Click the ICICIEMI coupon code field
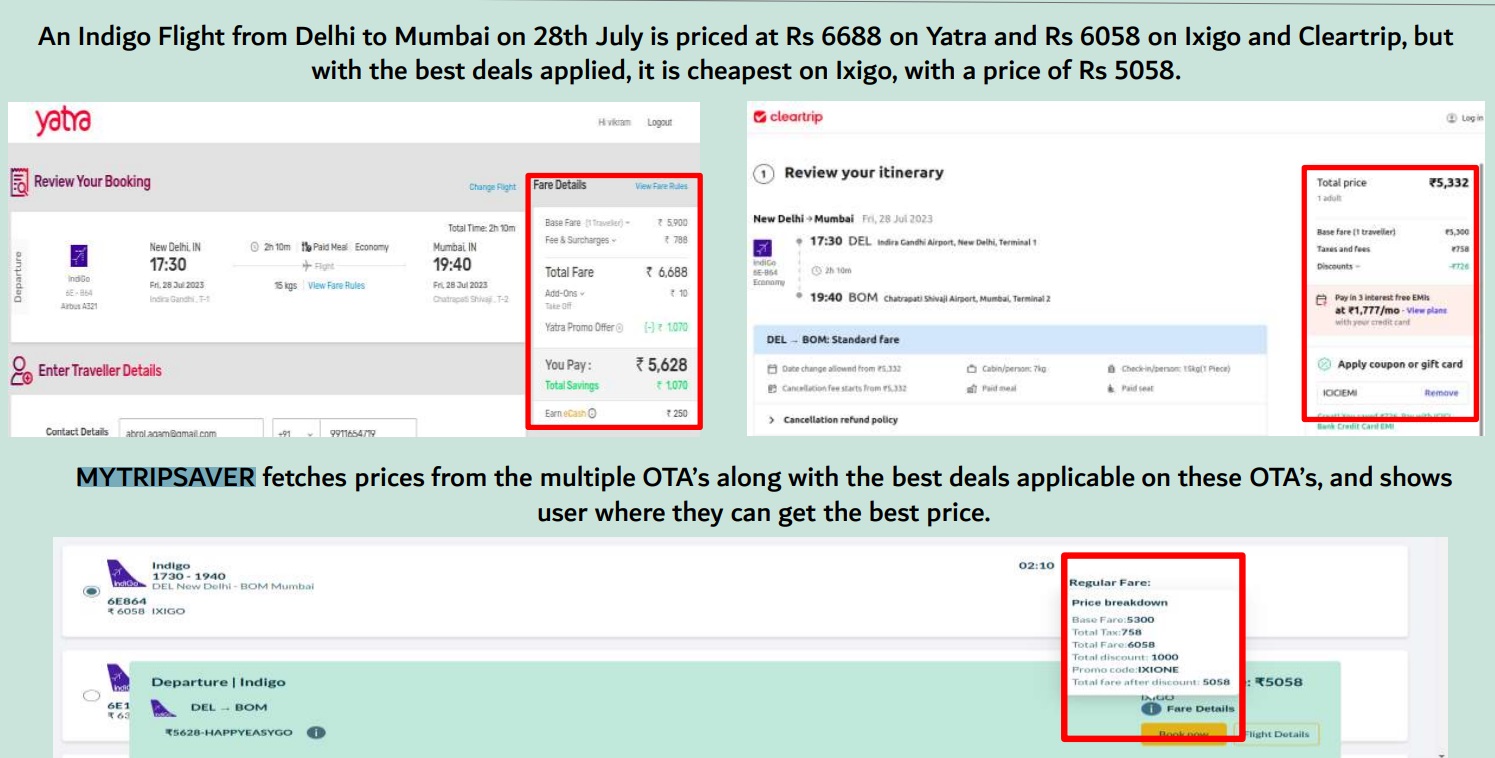The height and width of the screenshot is (758, 1495). [x=1368, y=393]
